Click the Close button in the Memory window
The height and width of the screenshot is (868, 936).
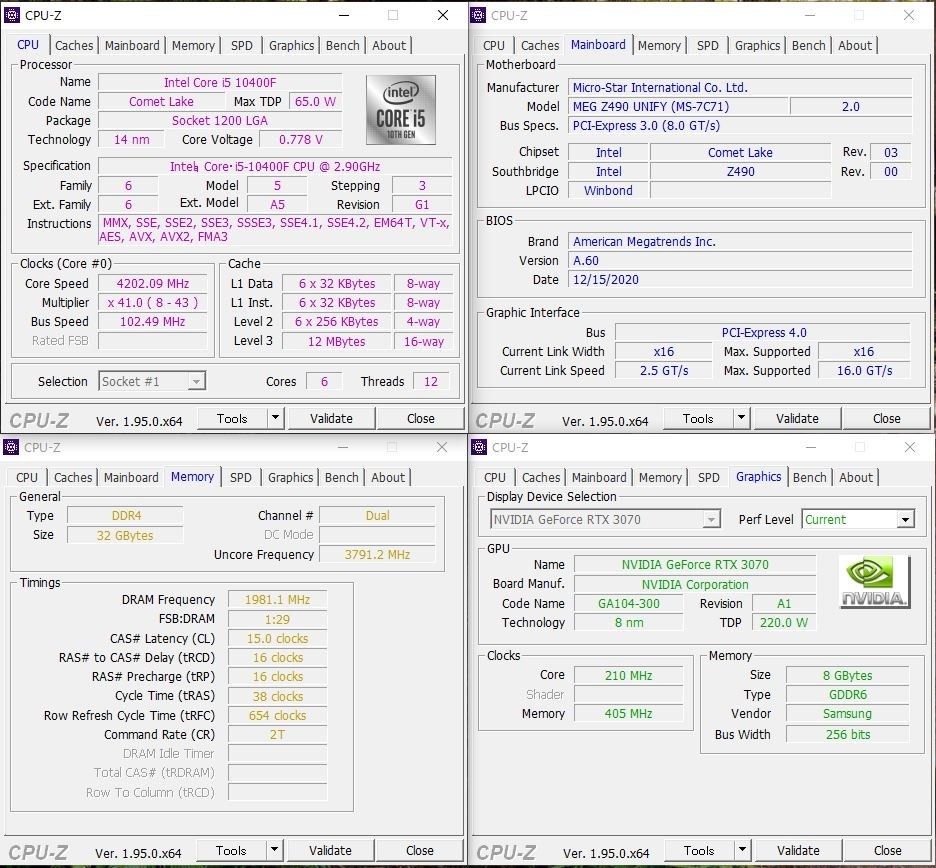[x=420, y=850]
